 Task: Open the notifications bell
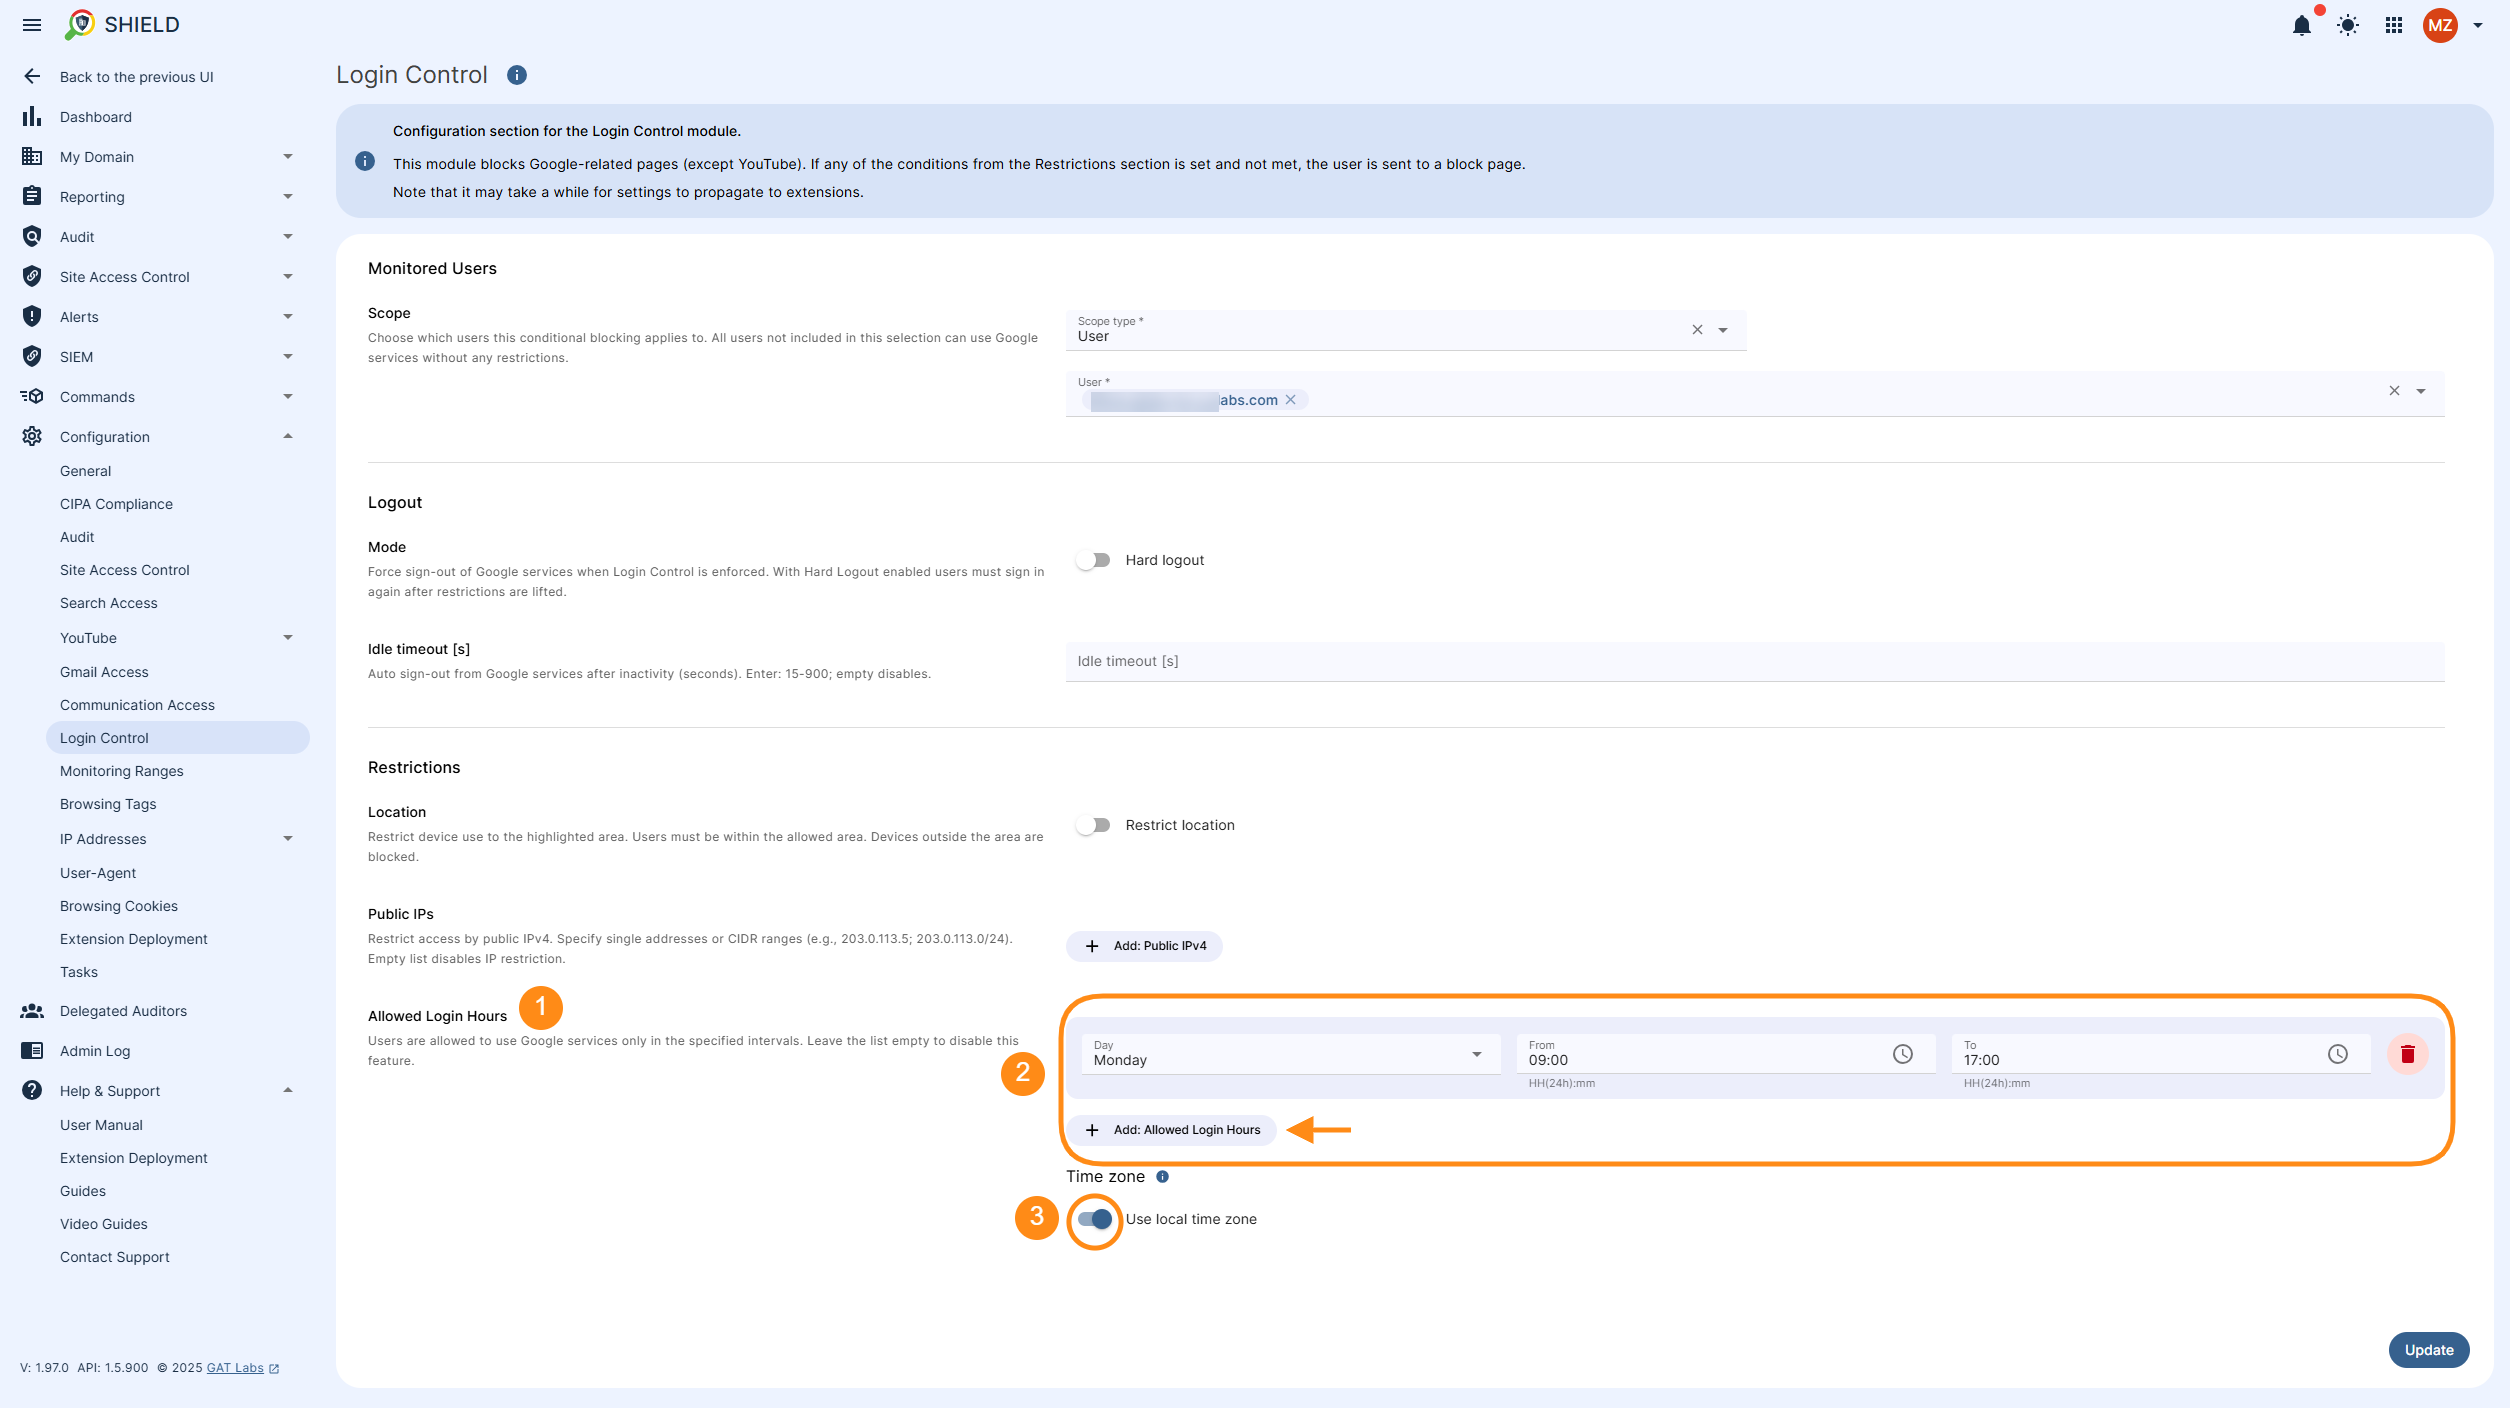2301,26
